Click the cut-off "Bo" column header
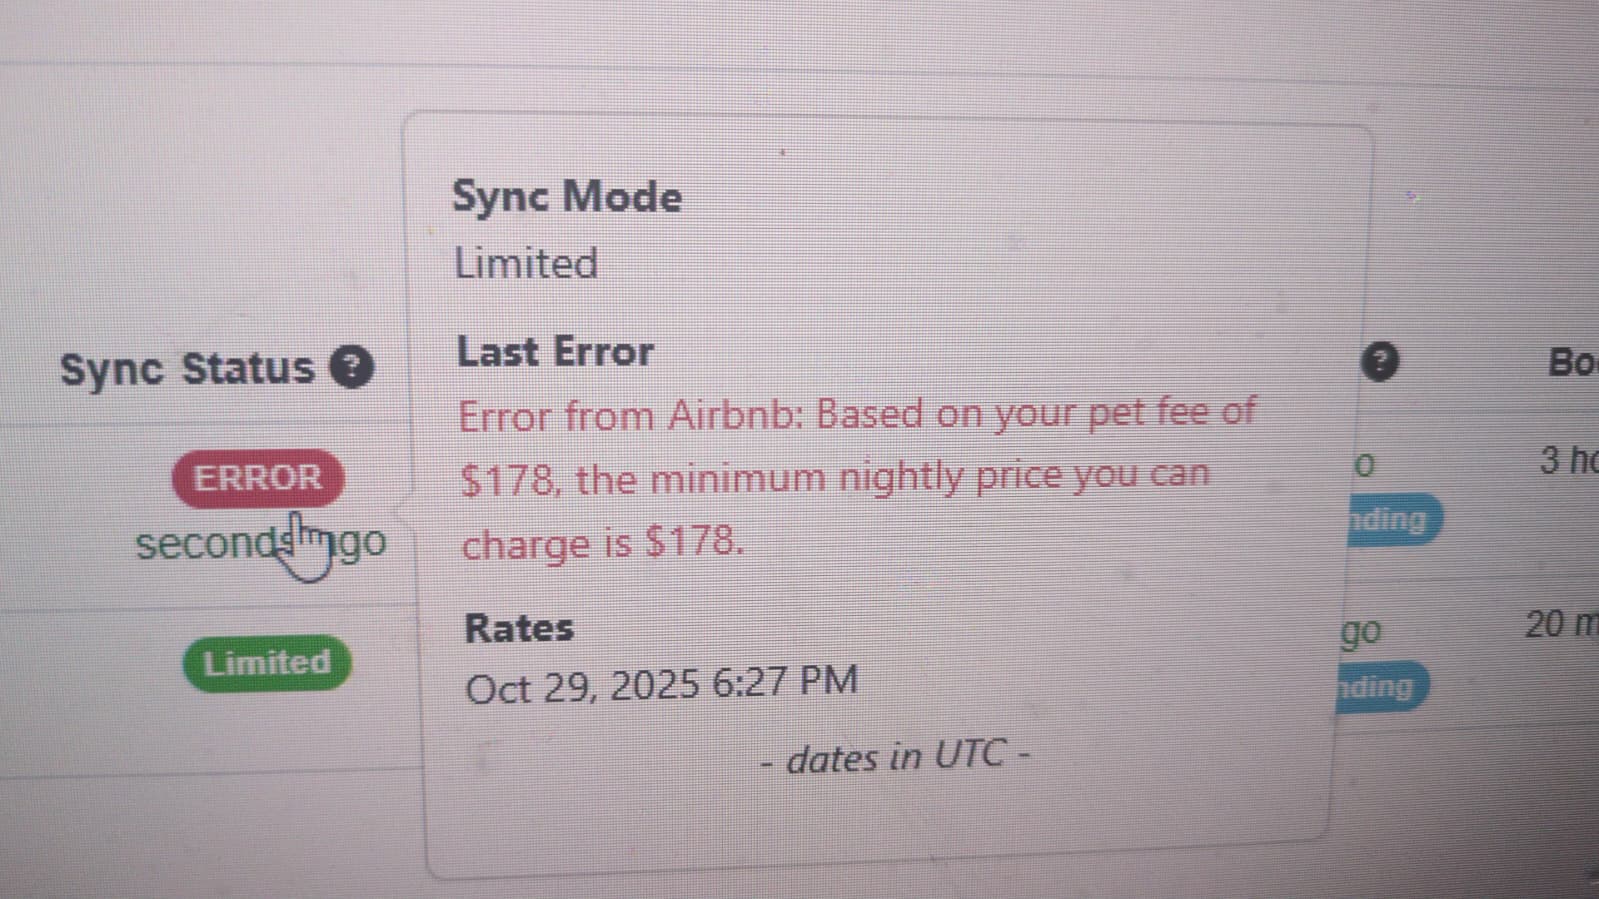The image size is (1599, 899). (x=1571, y=362)
